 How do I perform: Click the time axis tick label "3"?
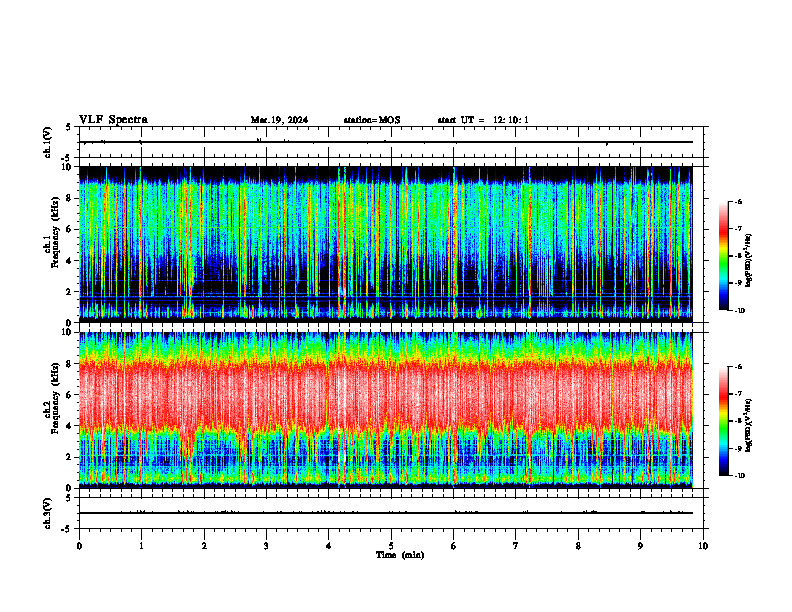[266, 546]
